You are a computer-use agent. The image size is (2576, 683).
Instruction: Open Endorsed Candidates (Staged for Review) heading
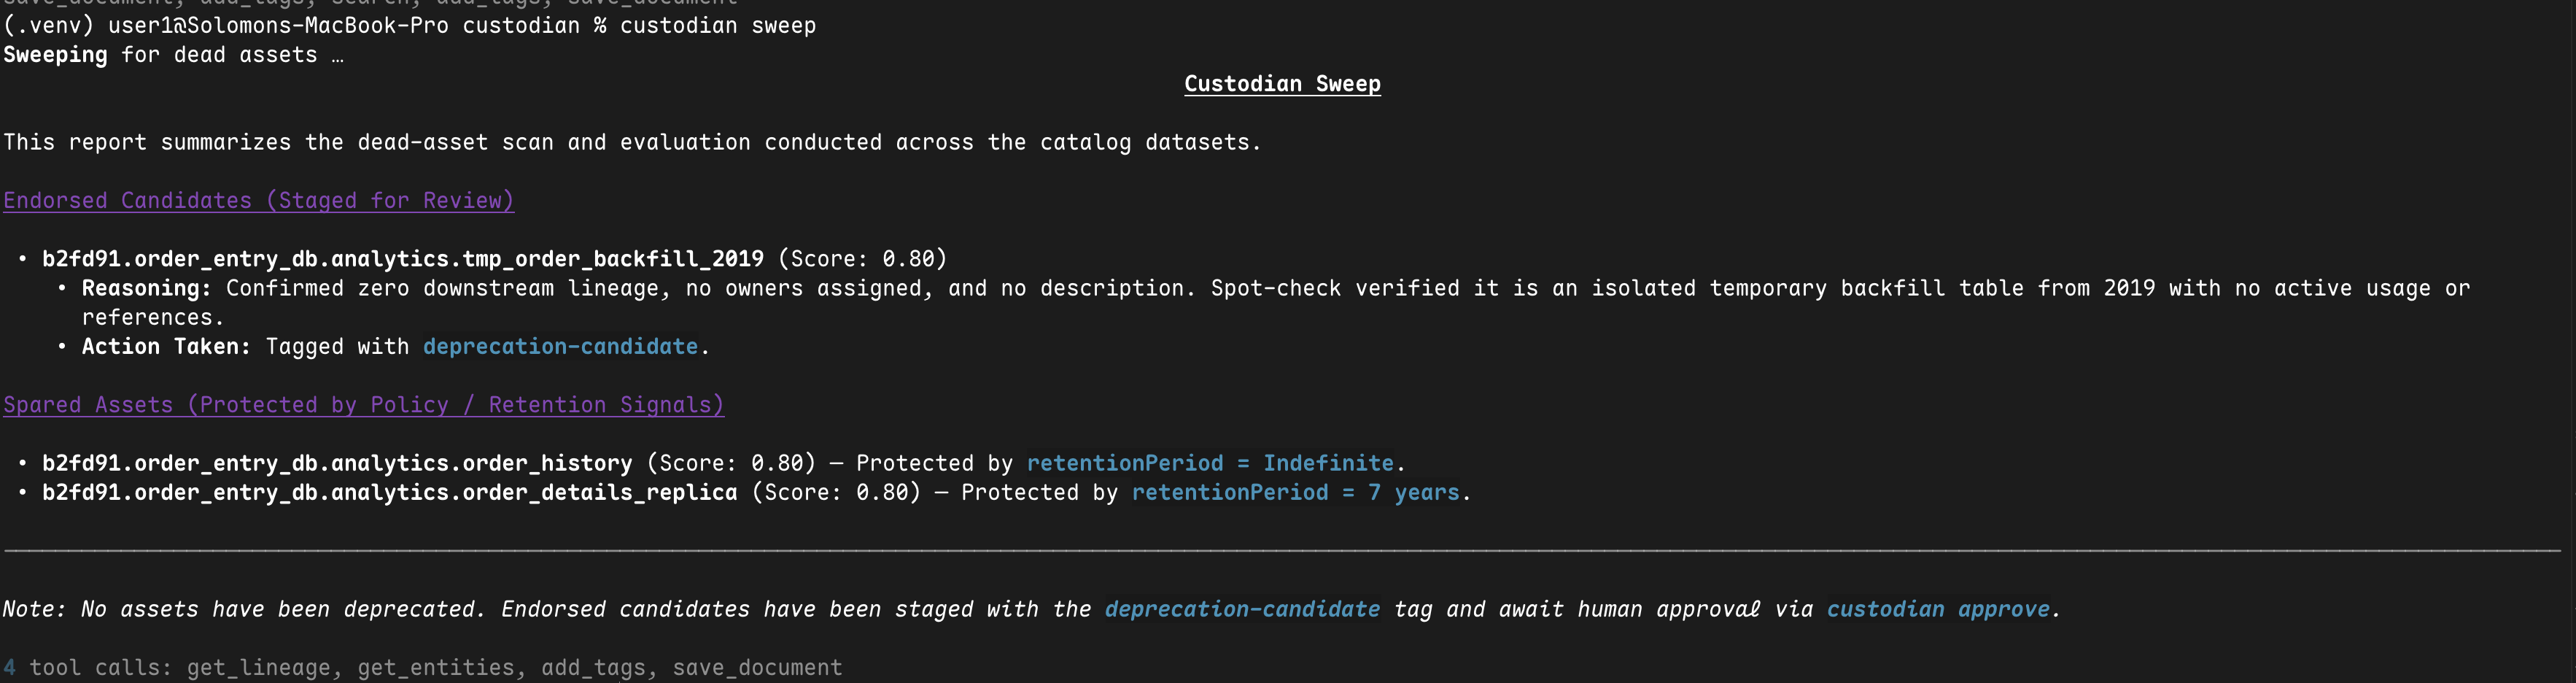click(259, 200)
